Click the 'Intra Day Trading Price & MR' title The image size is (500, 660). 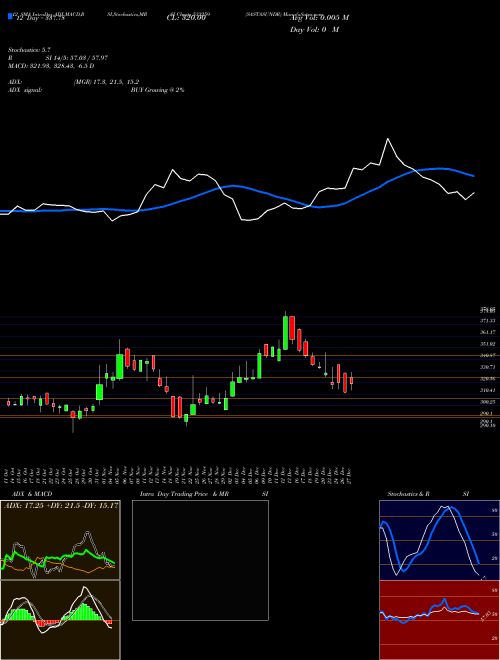184,494
